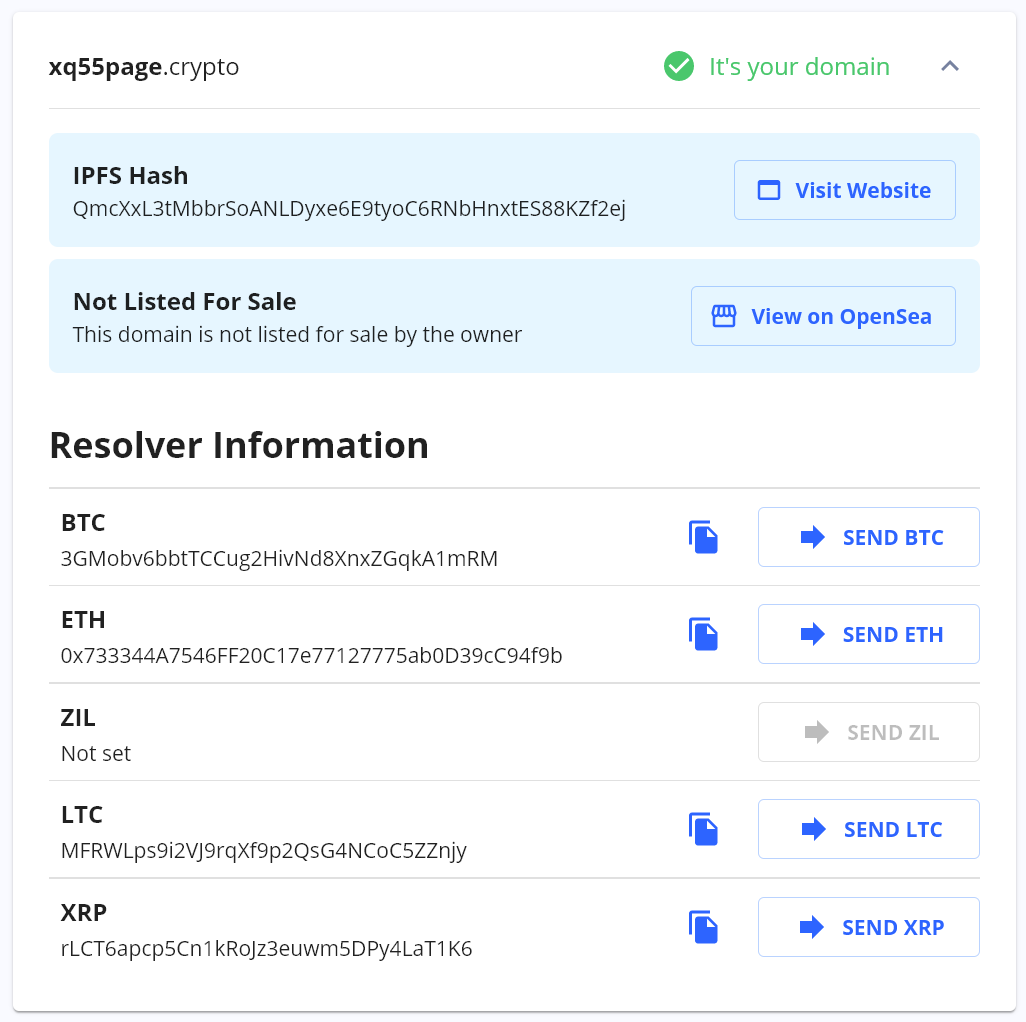Click the ETH address starting with 0x7333

point(311,655)
